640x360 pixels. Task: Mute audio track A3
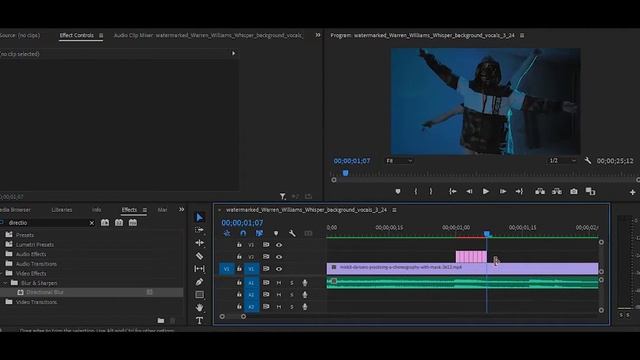pyautogui.click(x=279, y=307)
